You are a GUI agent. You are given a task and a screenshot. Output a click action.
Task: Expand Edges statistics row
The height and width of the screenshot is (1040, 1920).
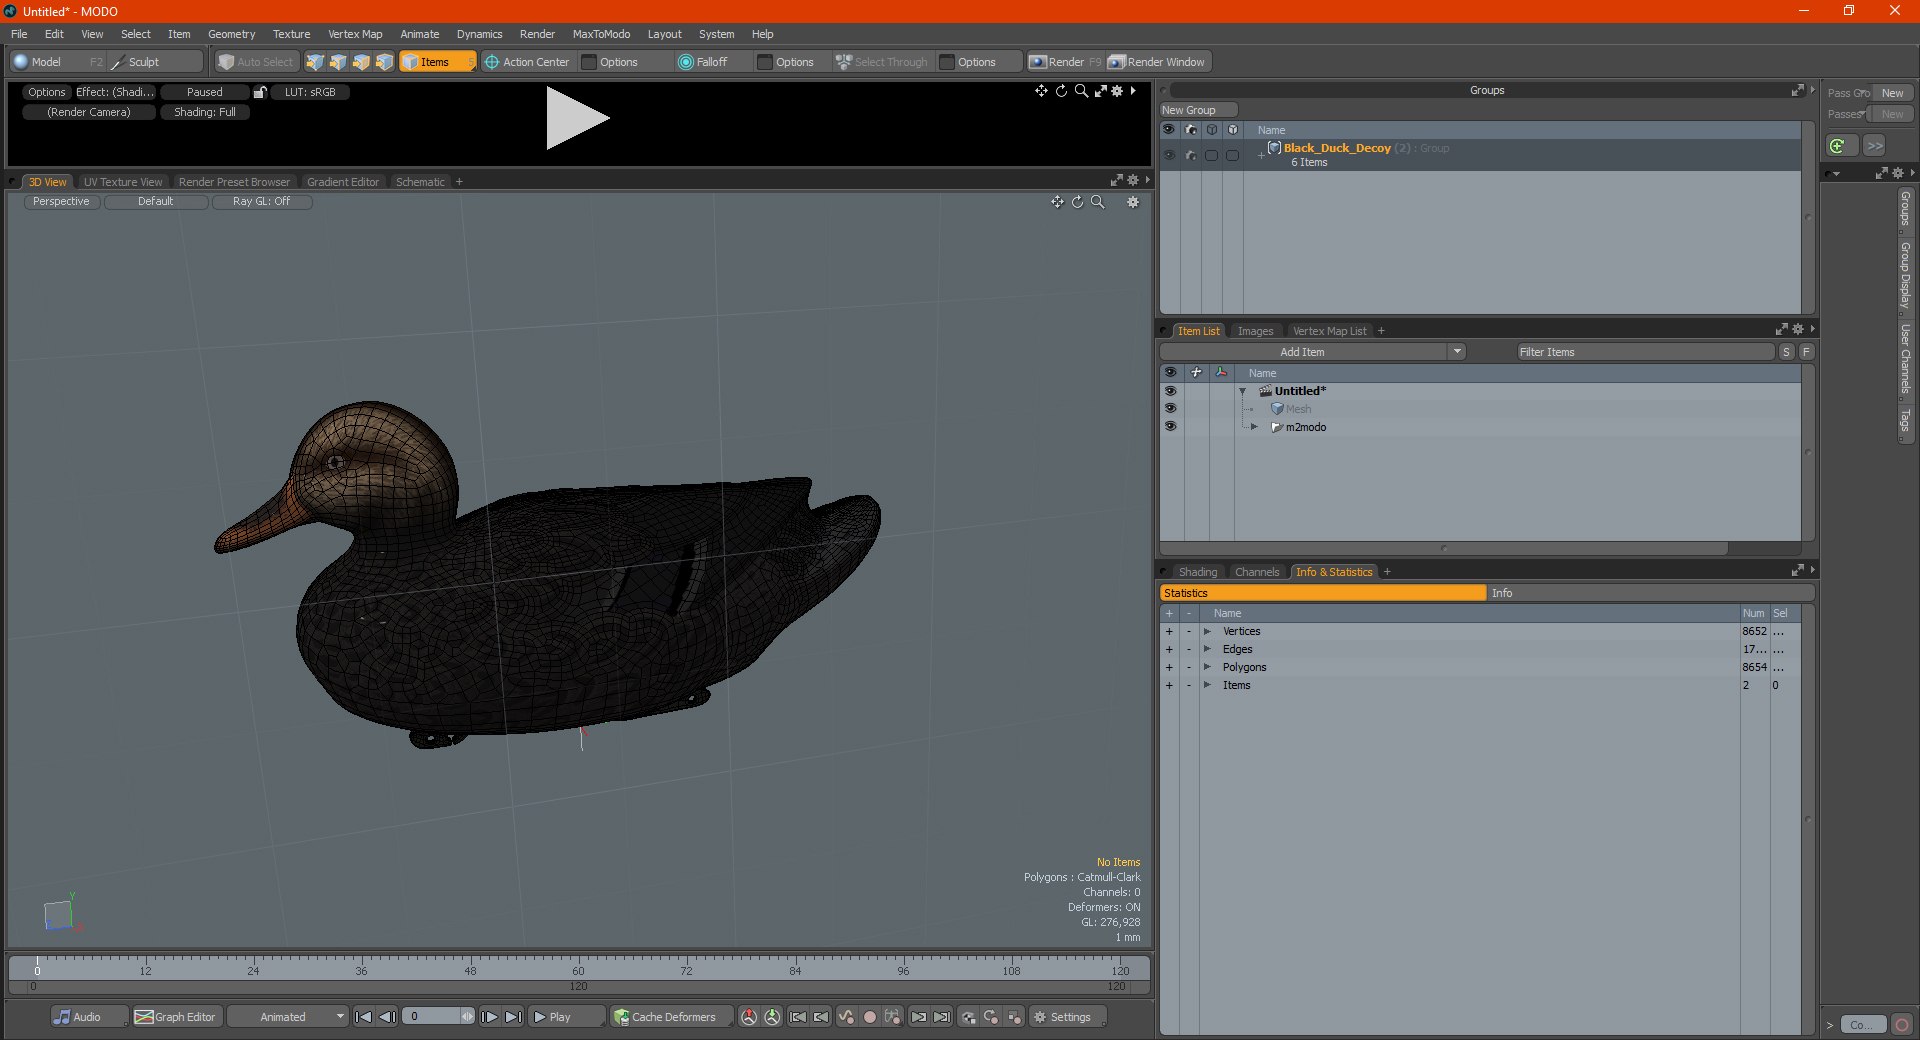(x=1207, y=650)
